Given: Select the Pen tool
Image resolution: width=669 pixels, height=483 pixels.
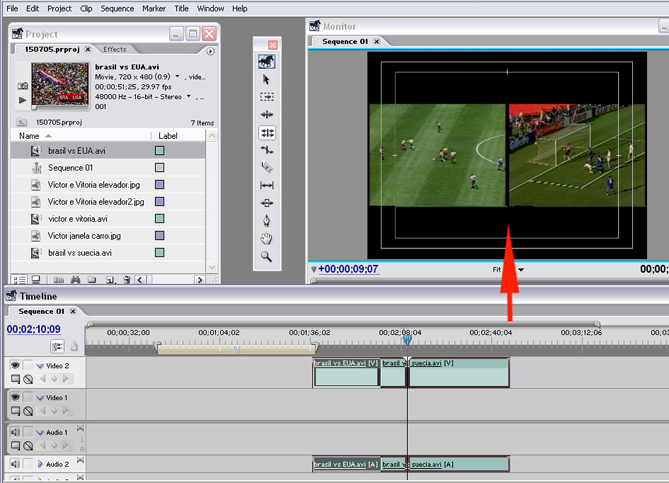Looking at the screenshot, I should [267, 220].
